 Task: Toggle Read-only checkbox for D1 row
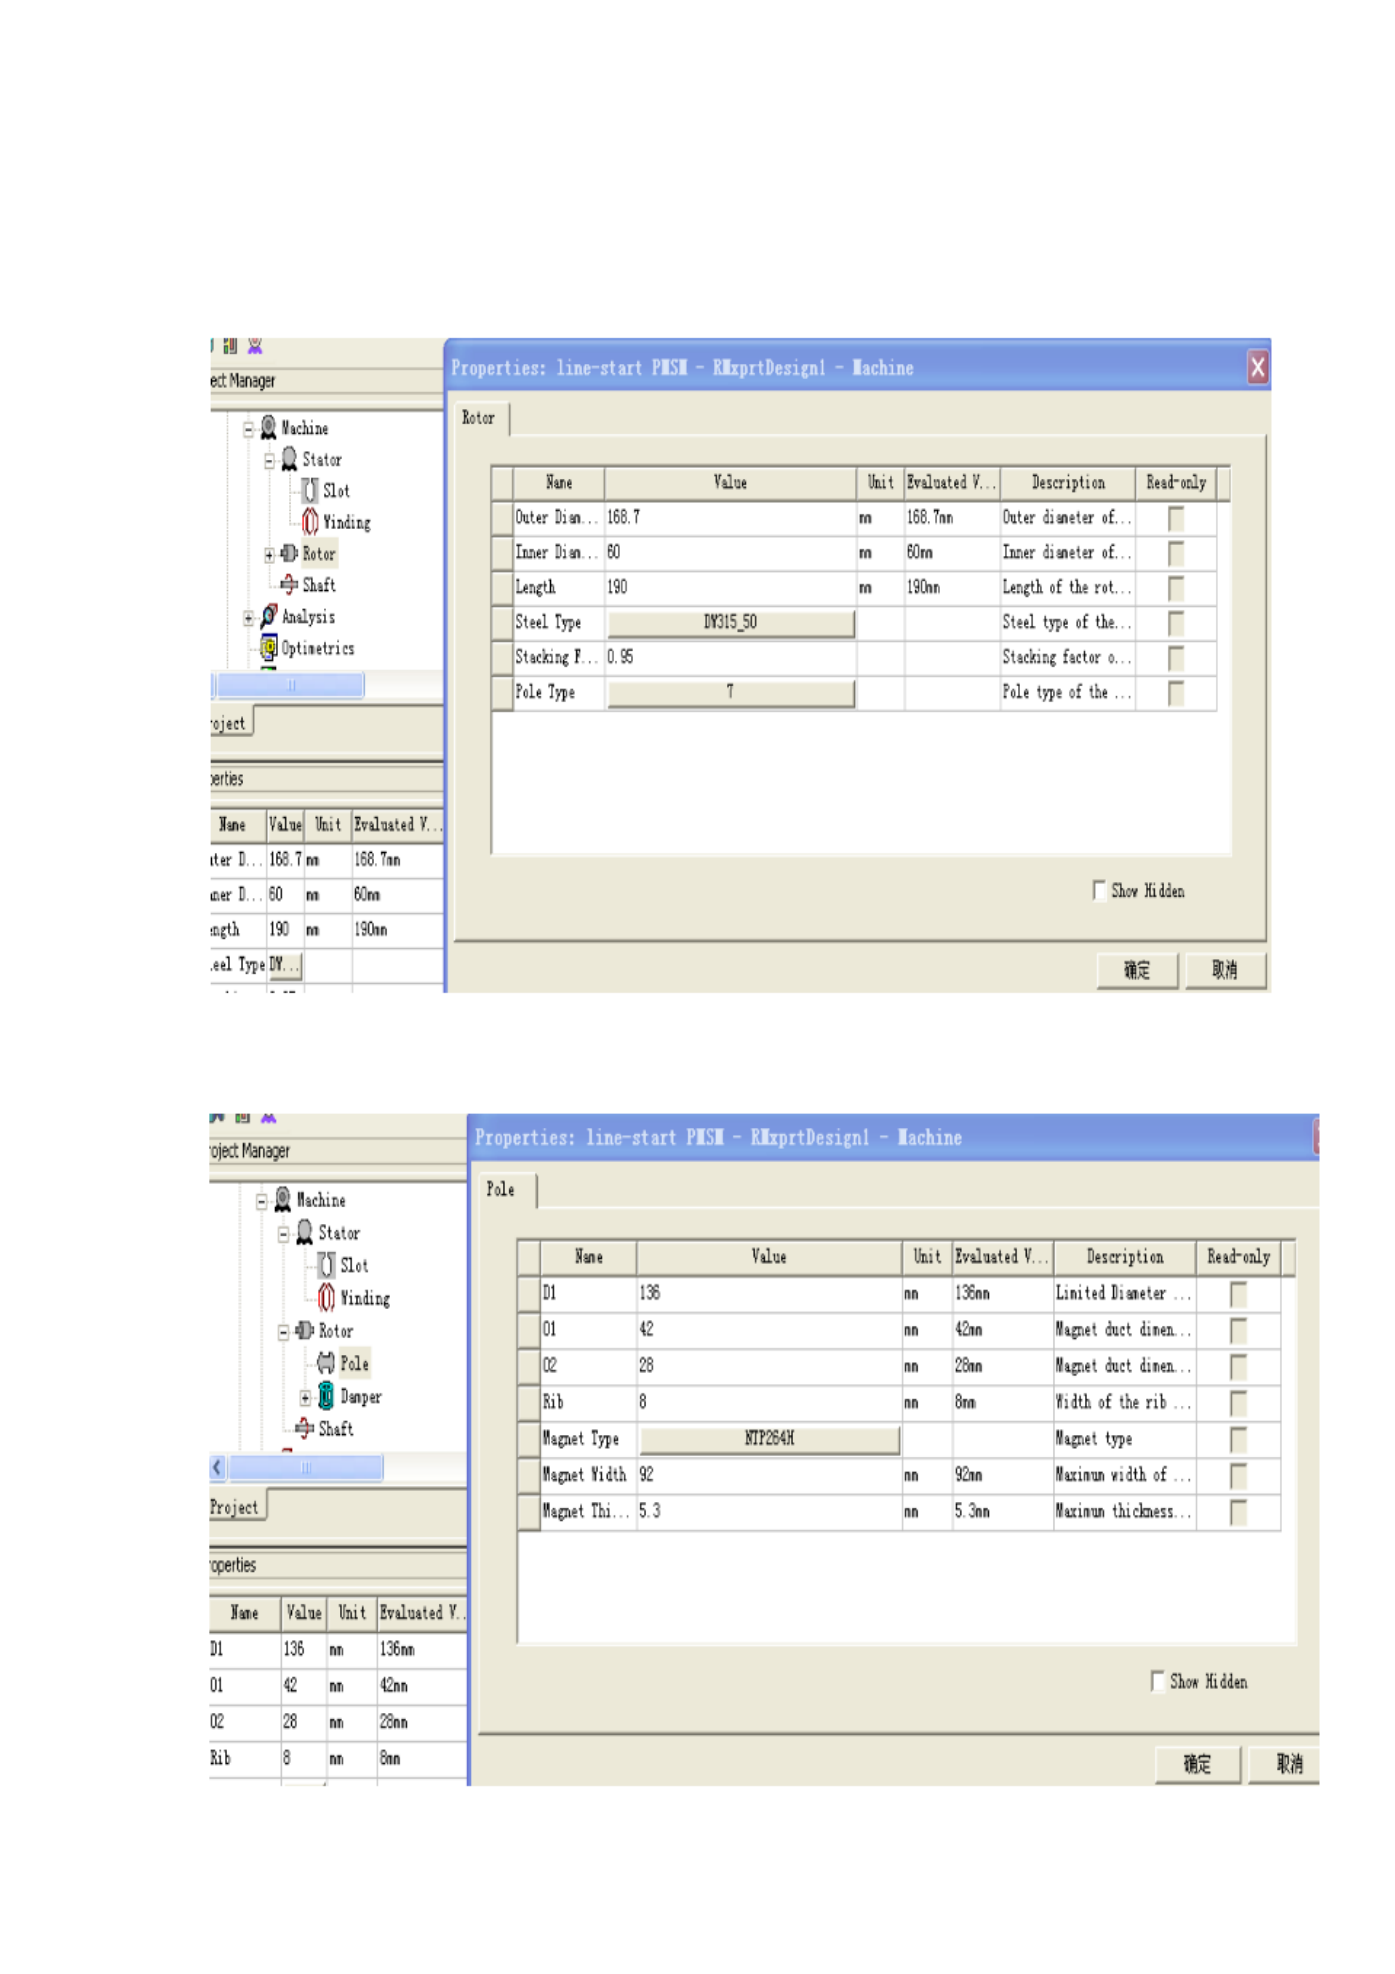click(x=1238, y=1294)
